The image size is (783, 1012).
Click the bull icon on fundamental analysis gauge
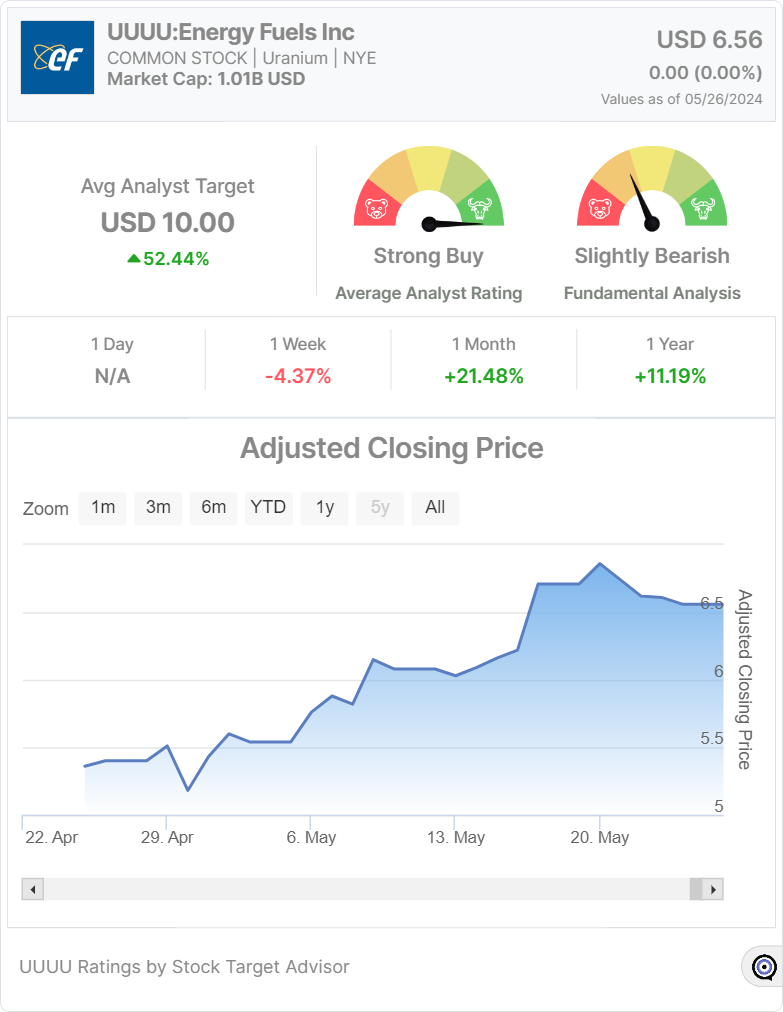pos(703,210)
